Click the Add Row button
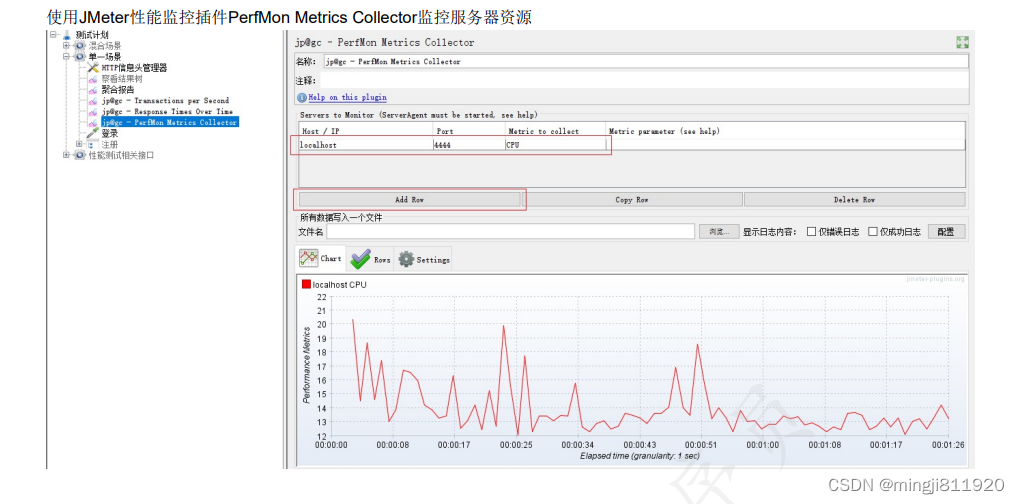The image size is (1020, 504). point(409,200)
